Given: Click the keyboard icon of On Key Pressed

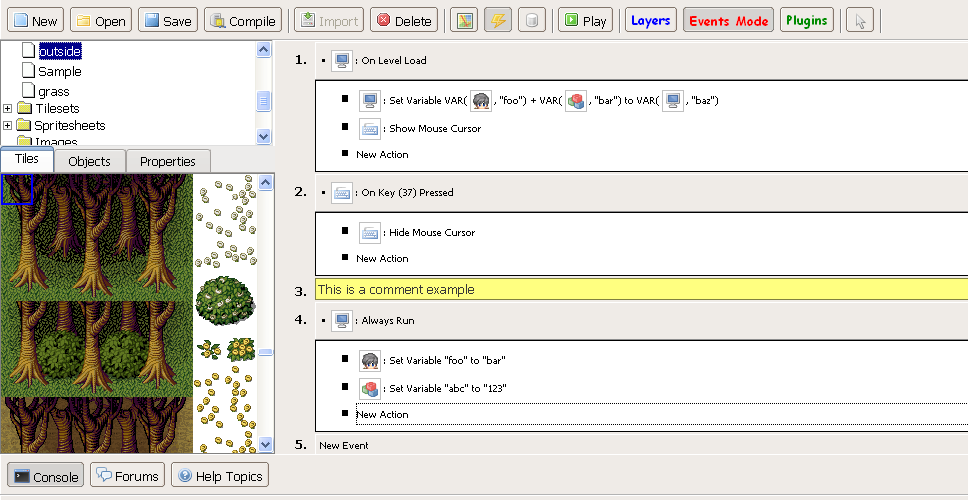Looking at the screenshot, I should pyautogui.click(x=341, y=193).
